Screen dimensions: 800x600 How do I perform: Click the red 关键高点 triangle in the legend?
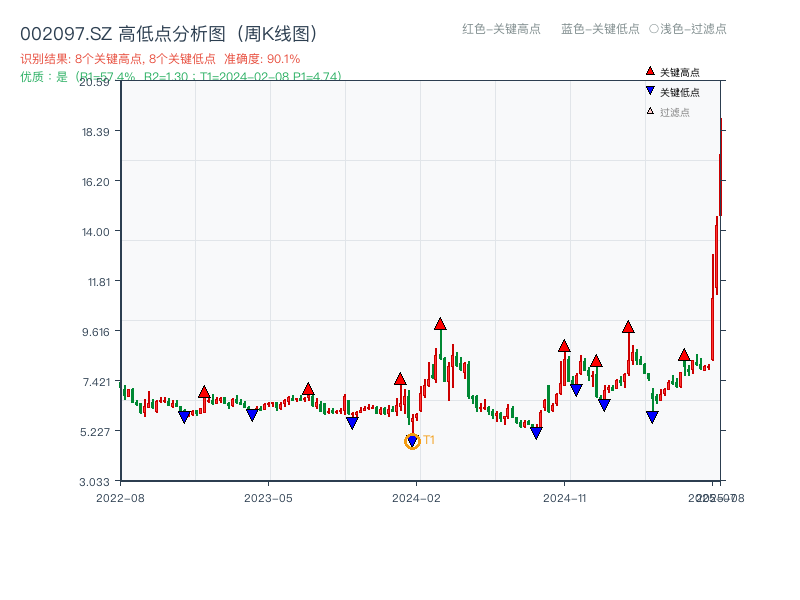pyautogui.click(x=650, y=71)
